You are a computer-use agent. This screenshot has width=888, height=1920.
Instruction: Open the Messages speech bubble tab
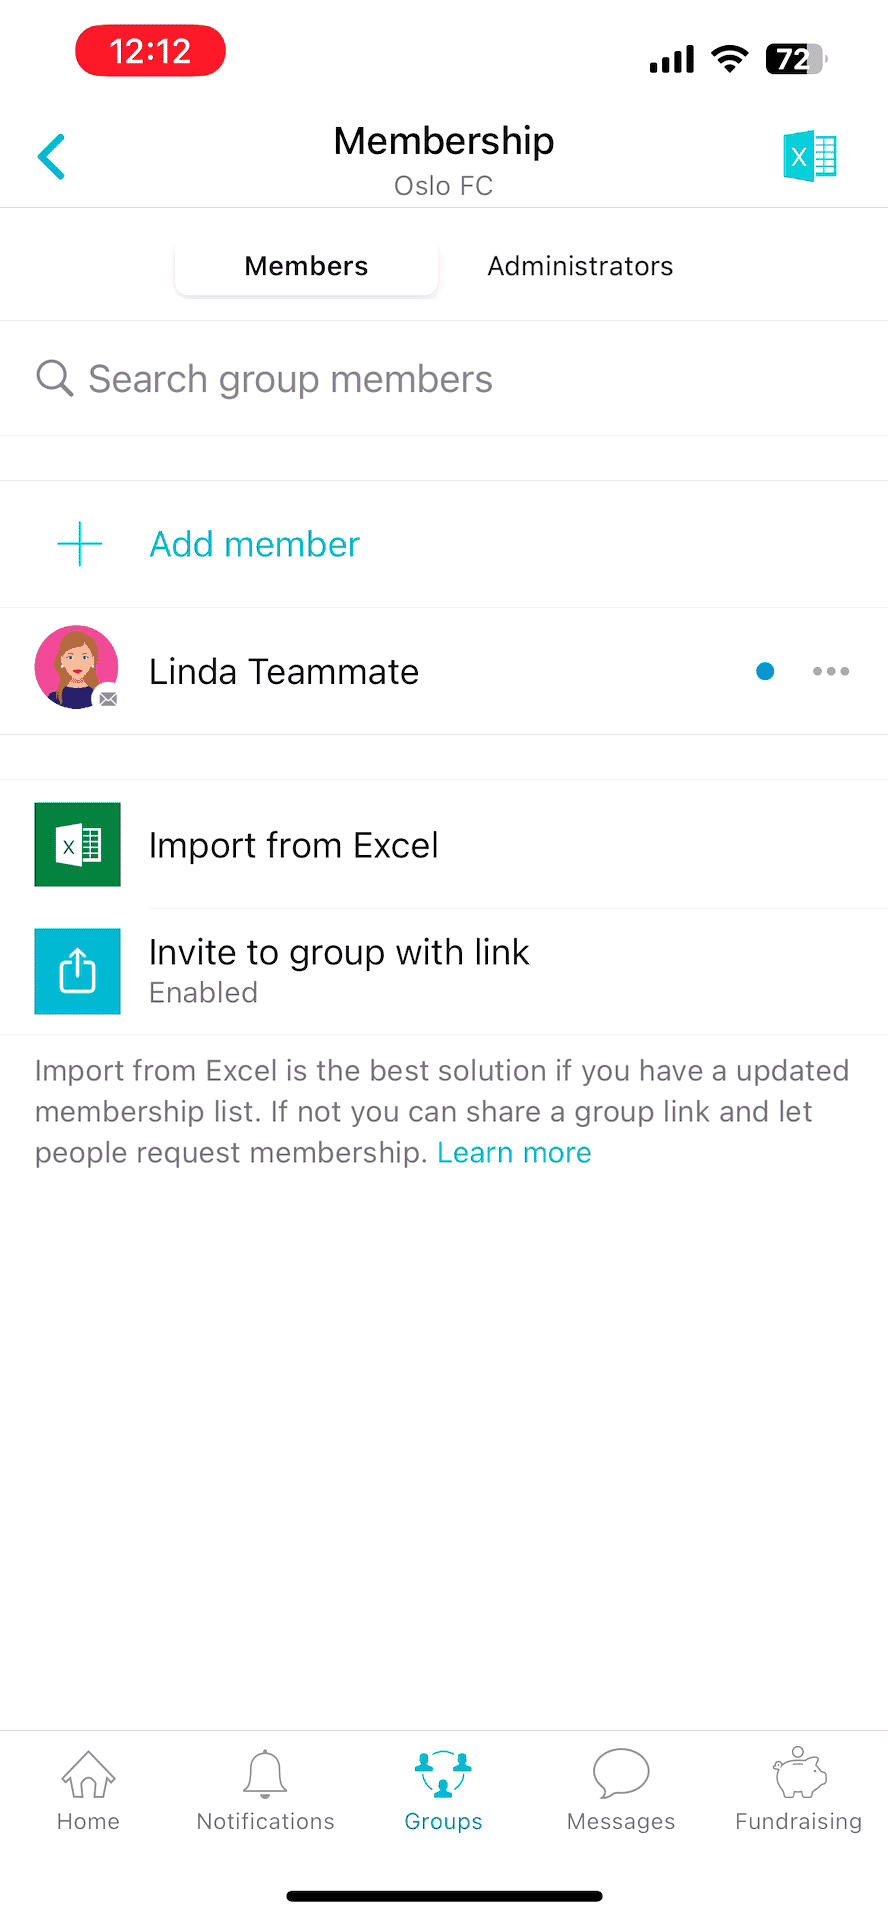pyautogui.click(x=621, y=1790)
